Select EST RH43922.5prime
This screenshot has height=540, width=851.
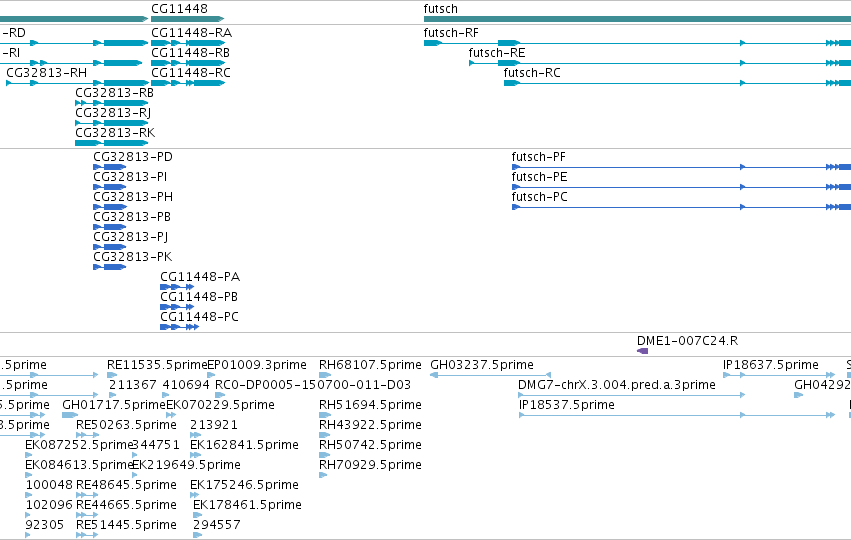pos(370,425)
